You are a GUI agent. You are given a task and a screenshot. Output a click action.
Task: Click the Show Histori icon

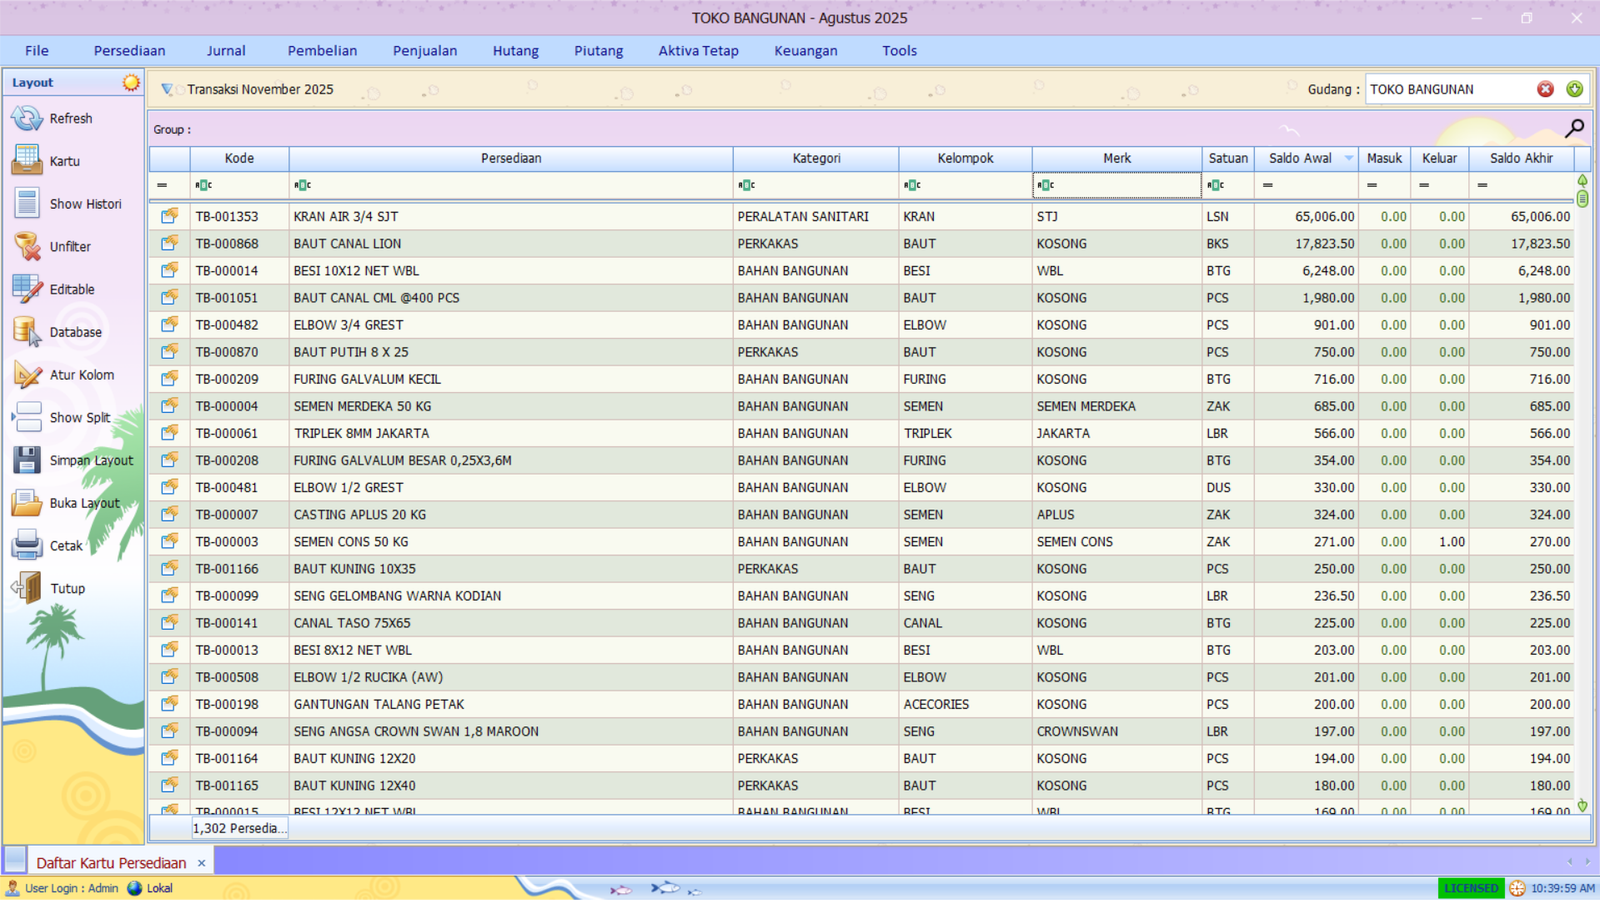click(27, 204)
